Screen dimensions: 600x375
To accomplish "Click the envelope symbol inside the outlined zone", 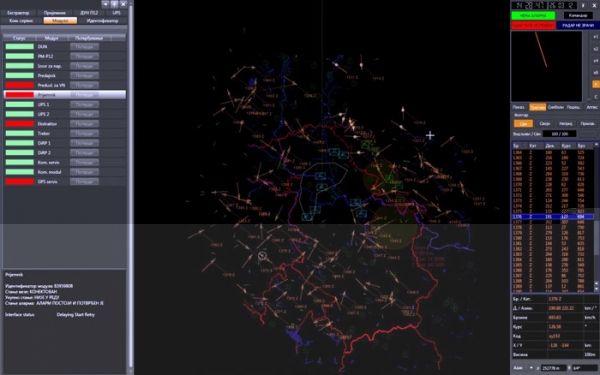I will [320, 176].
